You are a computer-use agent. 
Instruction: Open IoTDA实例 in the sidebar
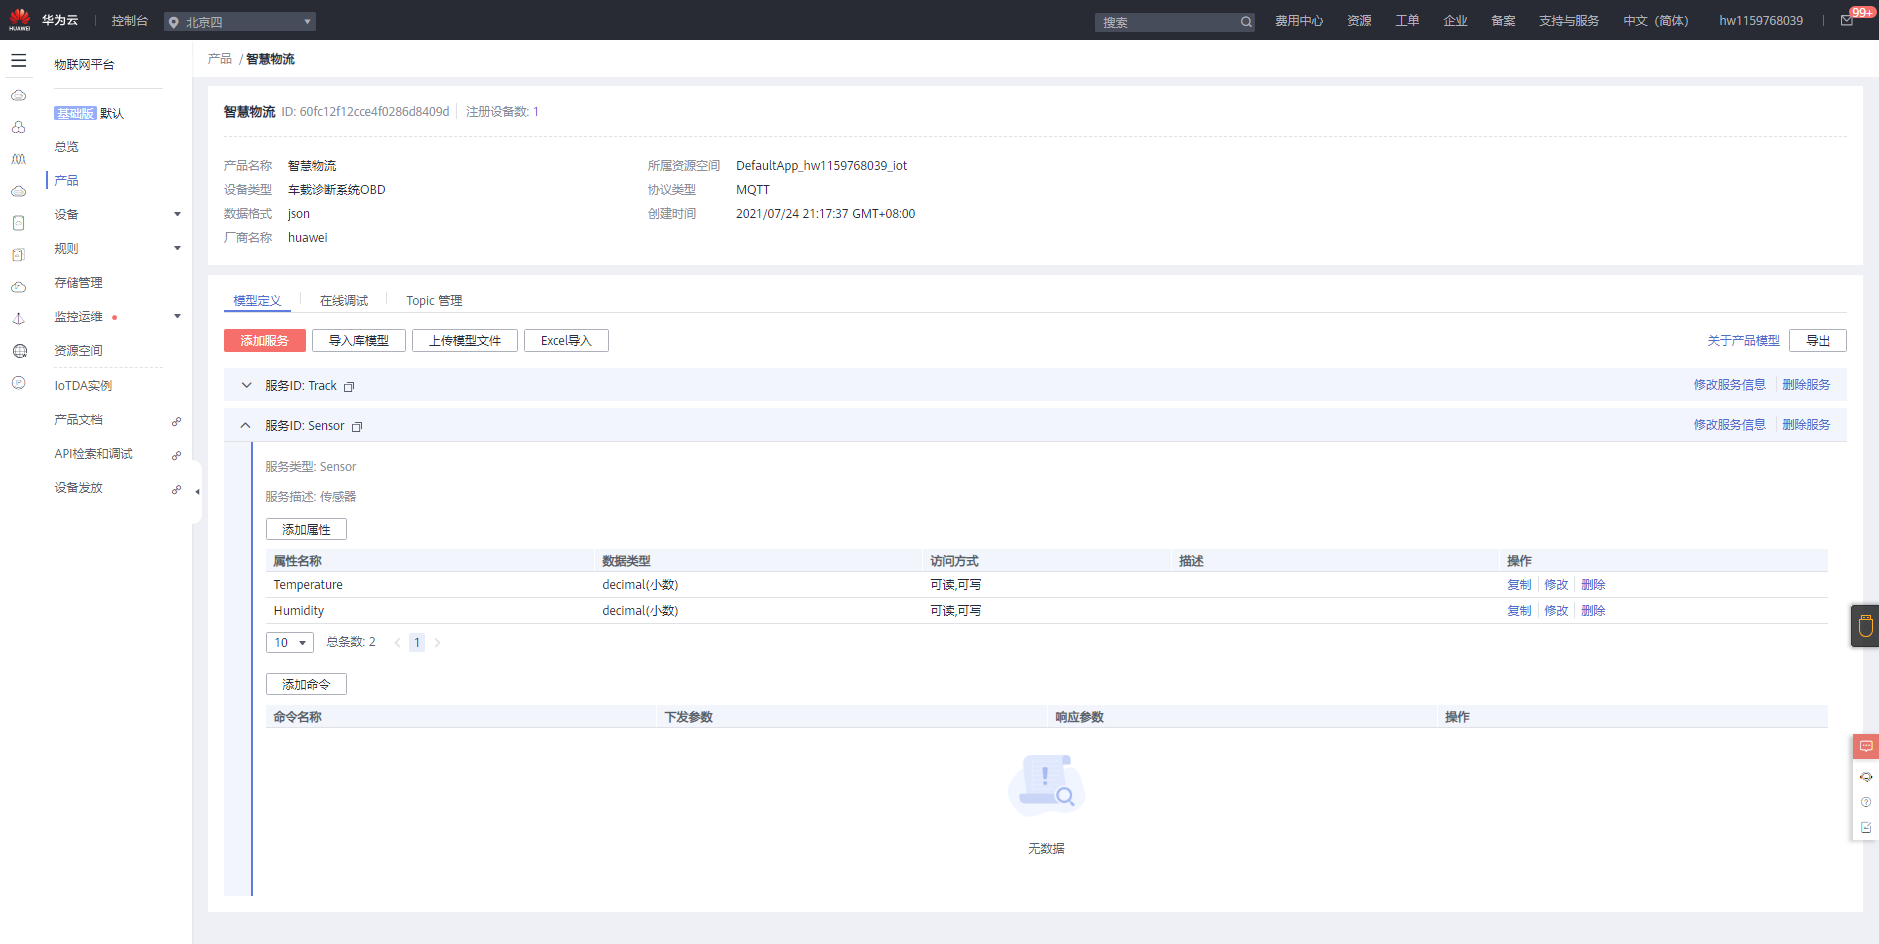(x=83, y=386)
